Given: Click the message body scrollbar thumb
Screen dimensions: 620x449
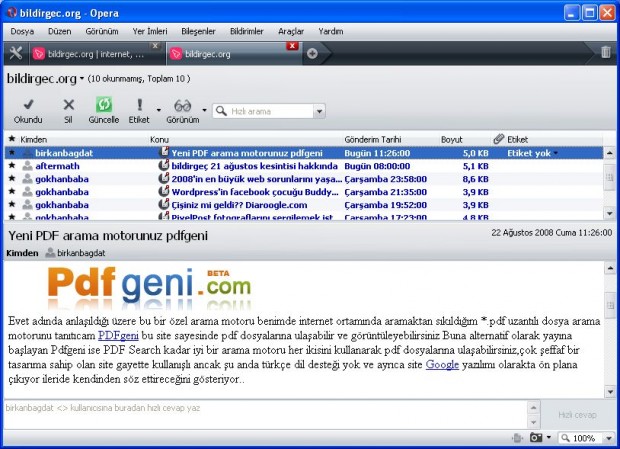Looking at the screenshot, I should [x=610, y=305].
